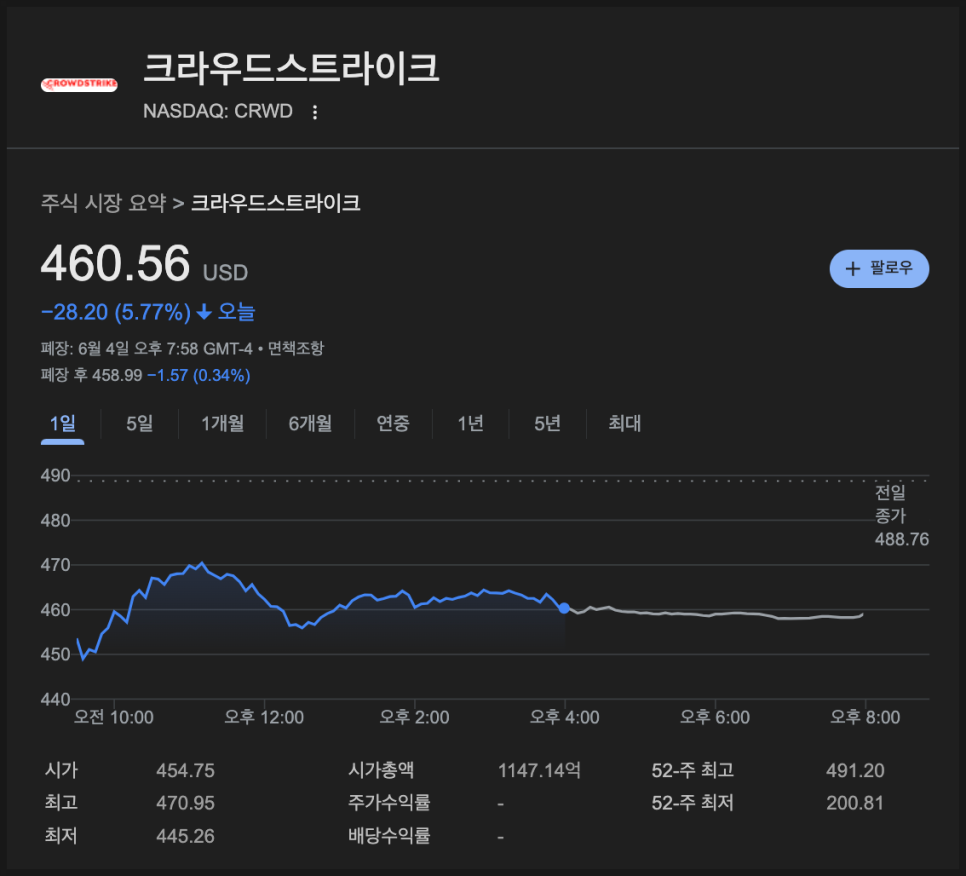Click the 52-주 최고 value 491.20
The image size is (966, 876).
855,771
